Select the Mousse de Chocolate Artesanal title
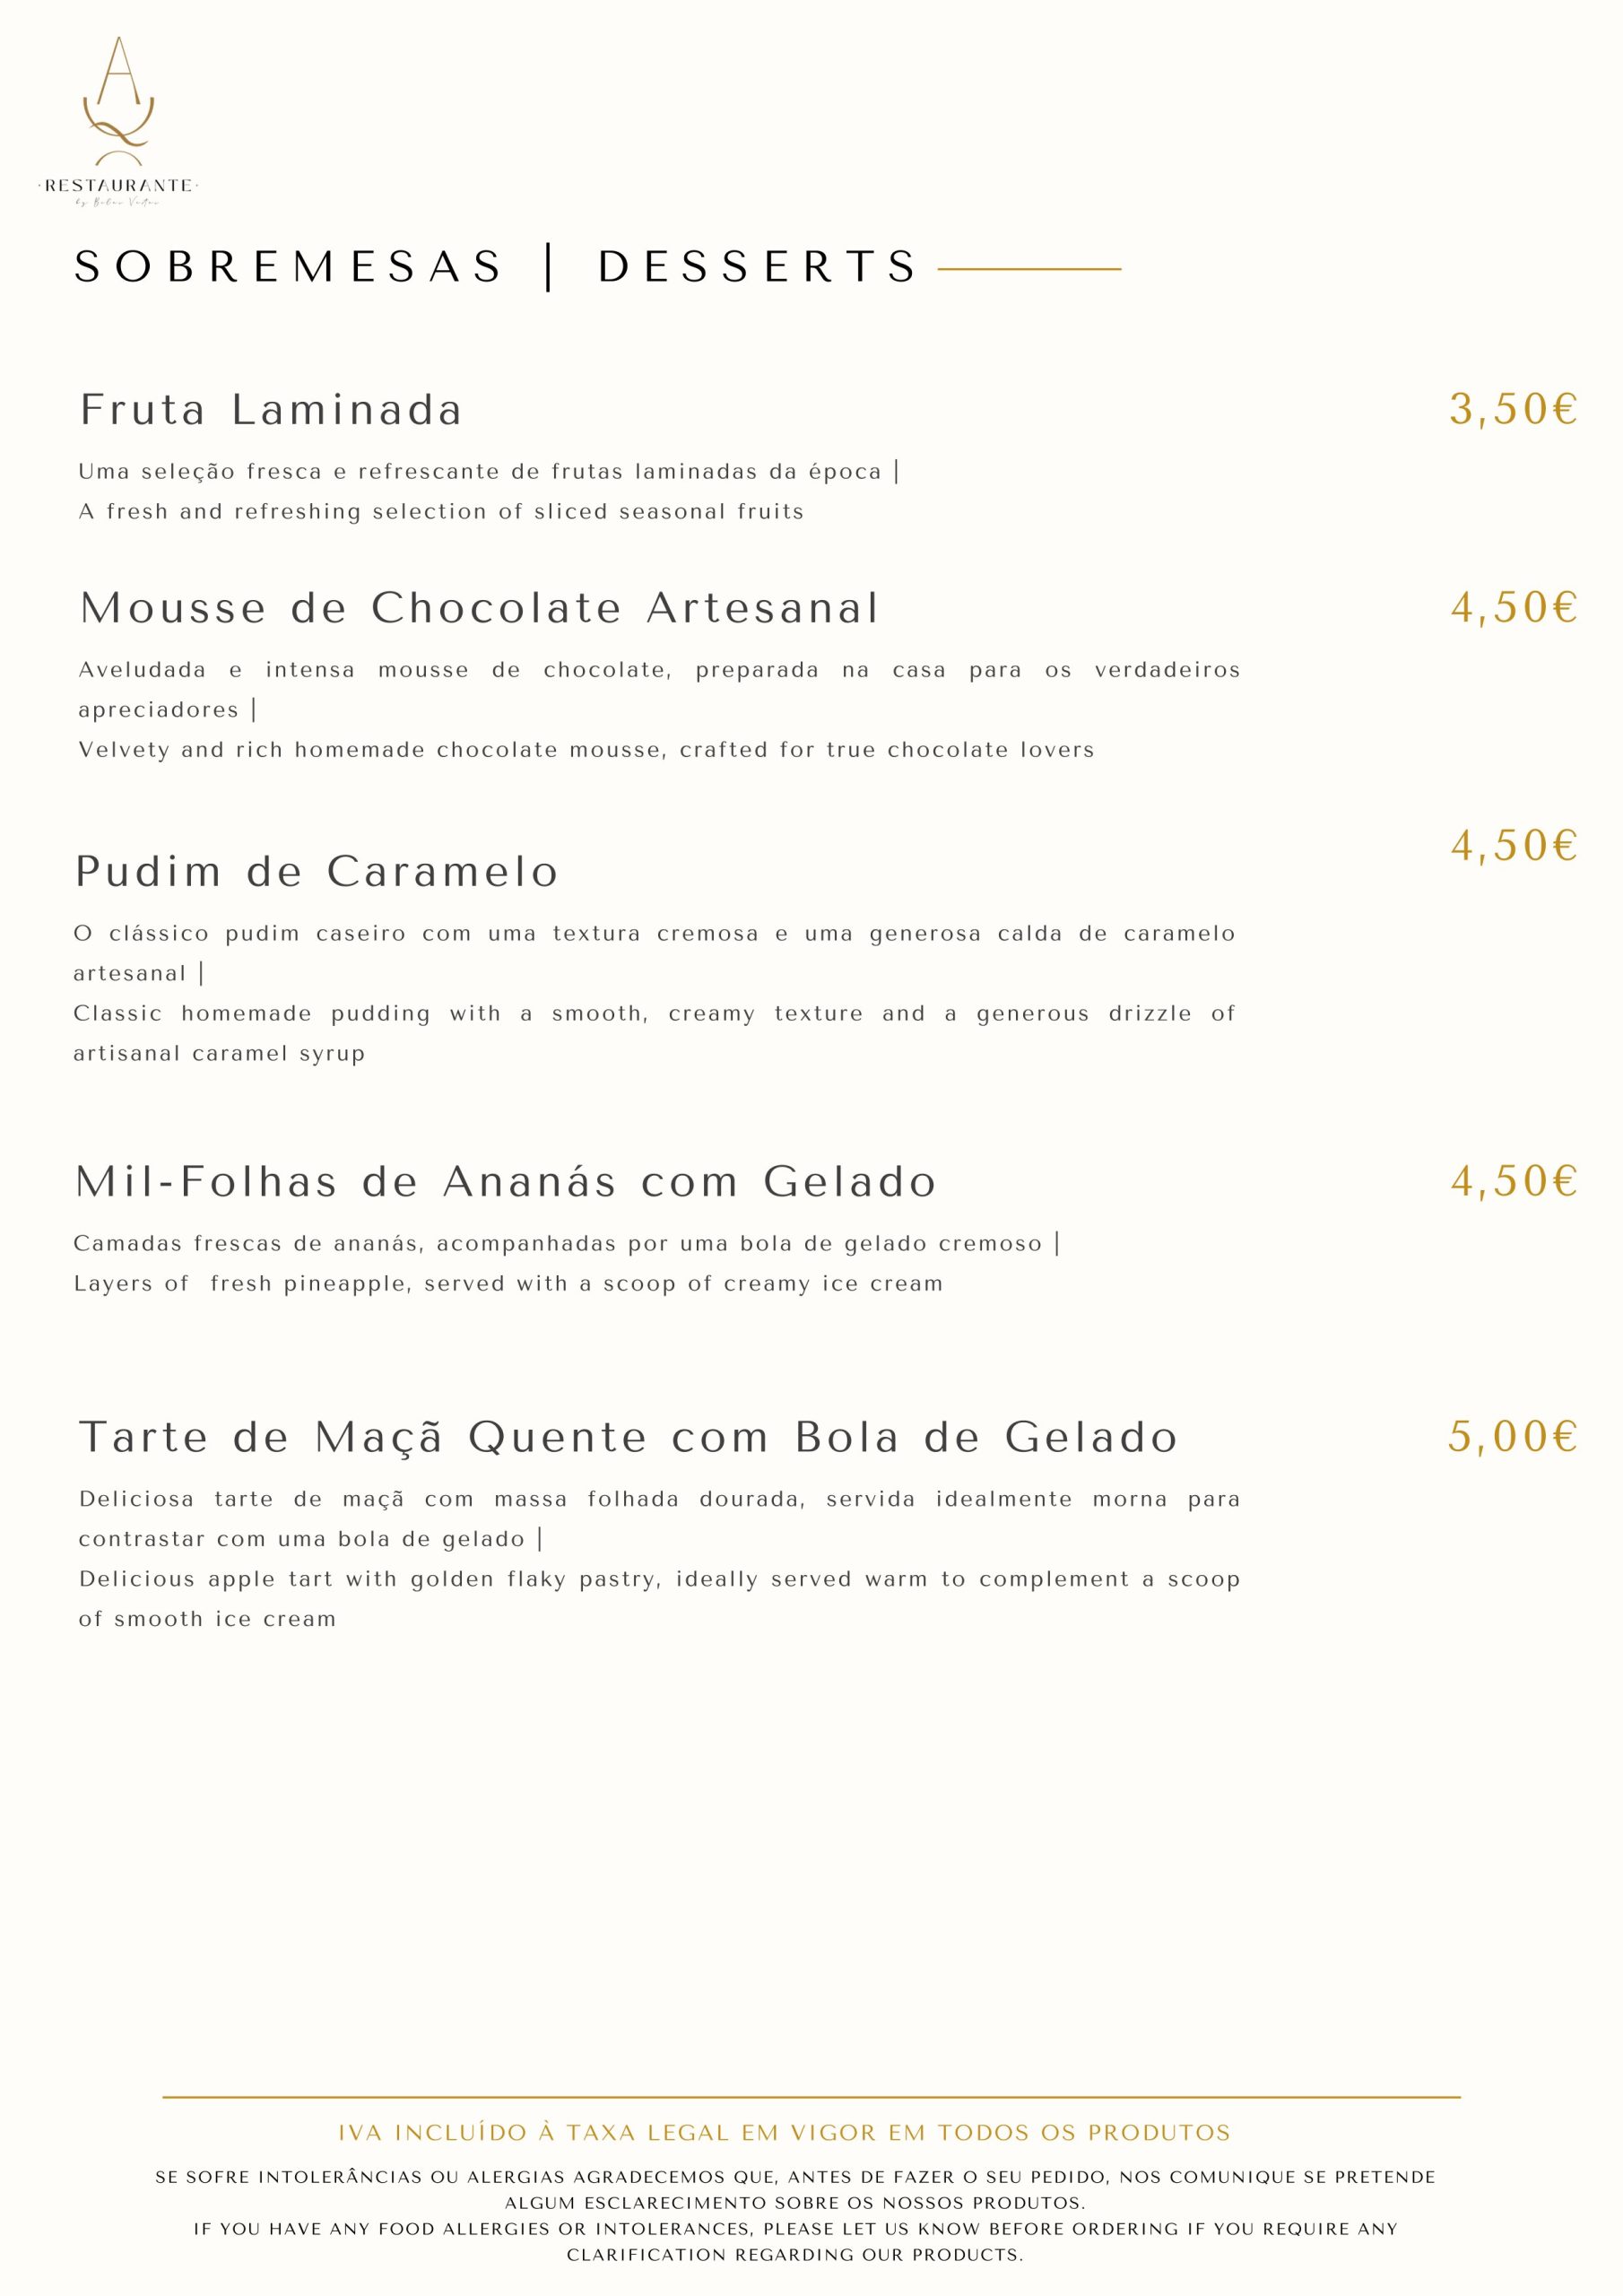The image size is (1623, 2296). pyautogui.click(x=479, y=608)
